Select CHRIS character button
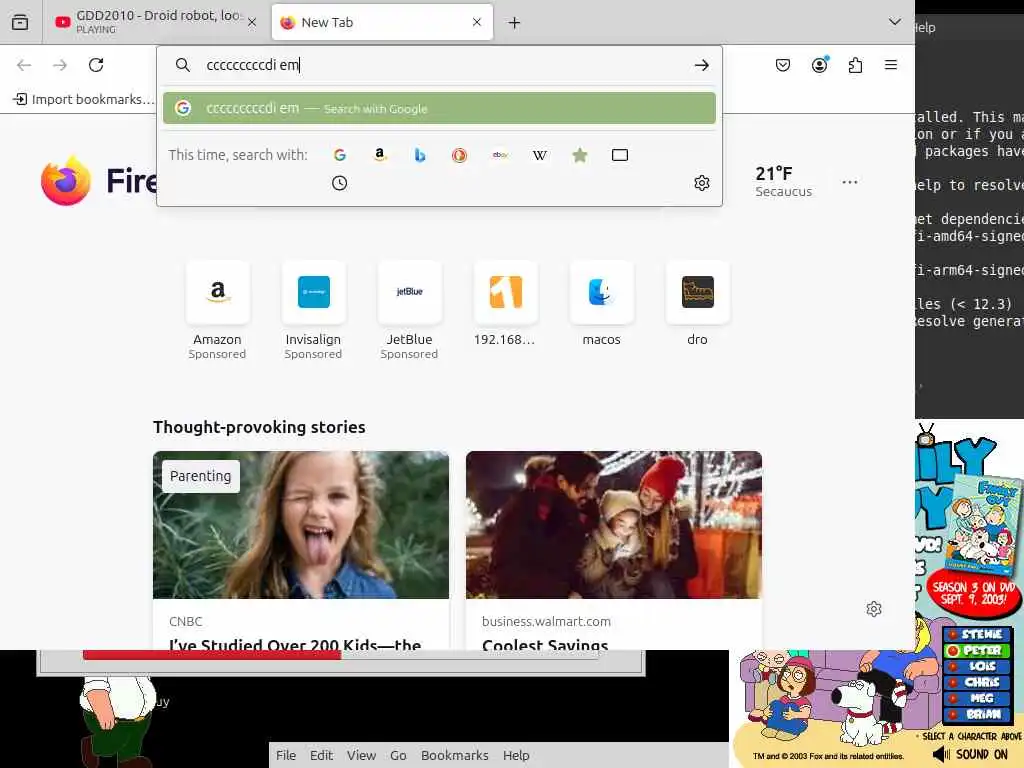This screenshot has height=768, width=1024. point(977,682)
